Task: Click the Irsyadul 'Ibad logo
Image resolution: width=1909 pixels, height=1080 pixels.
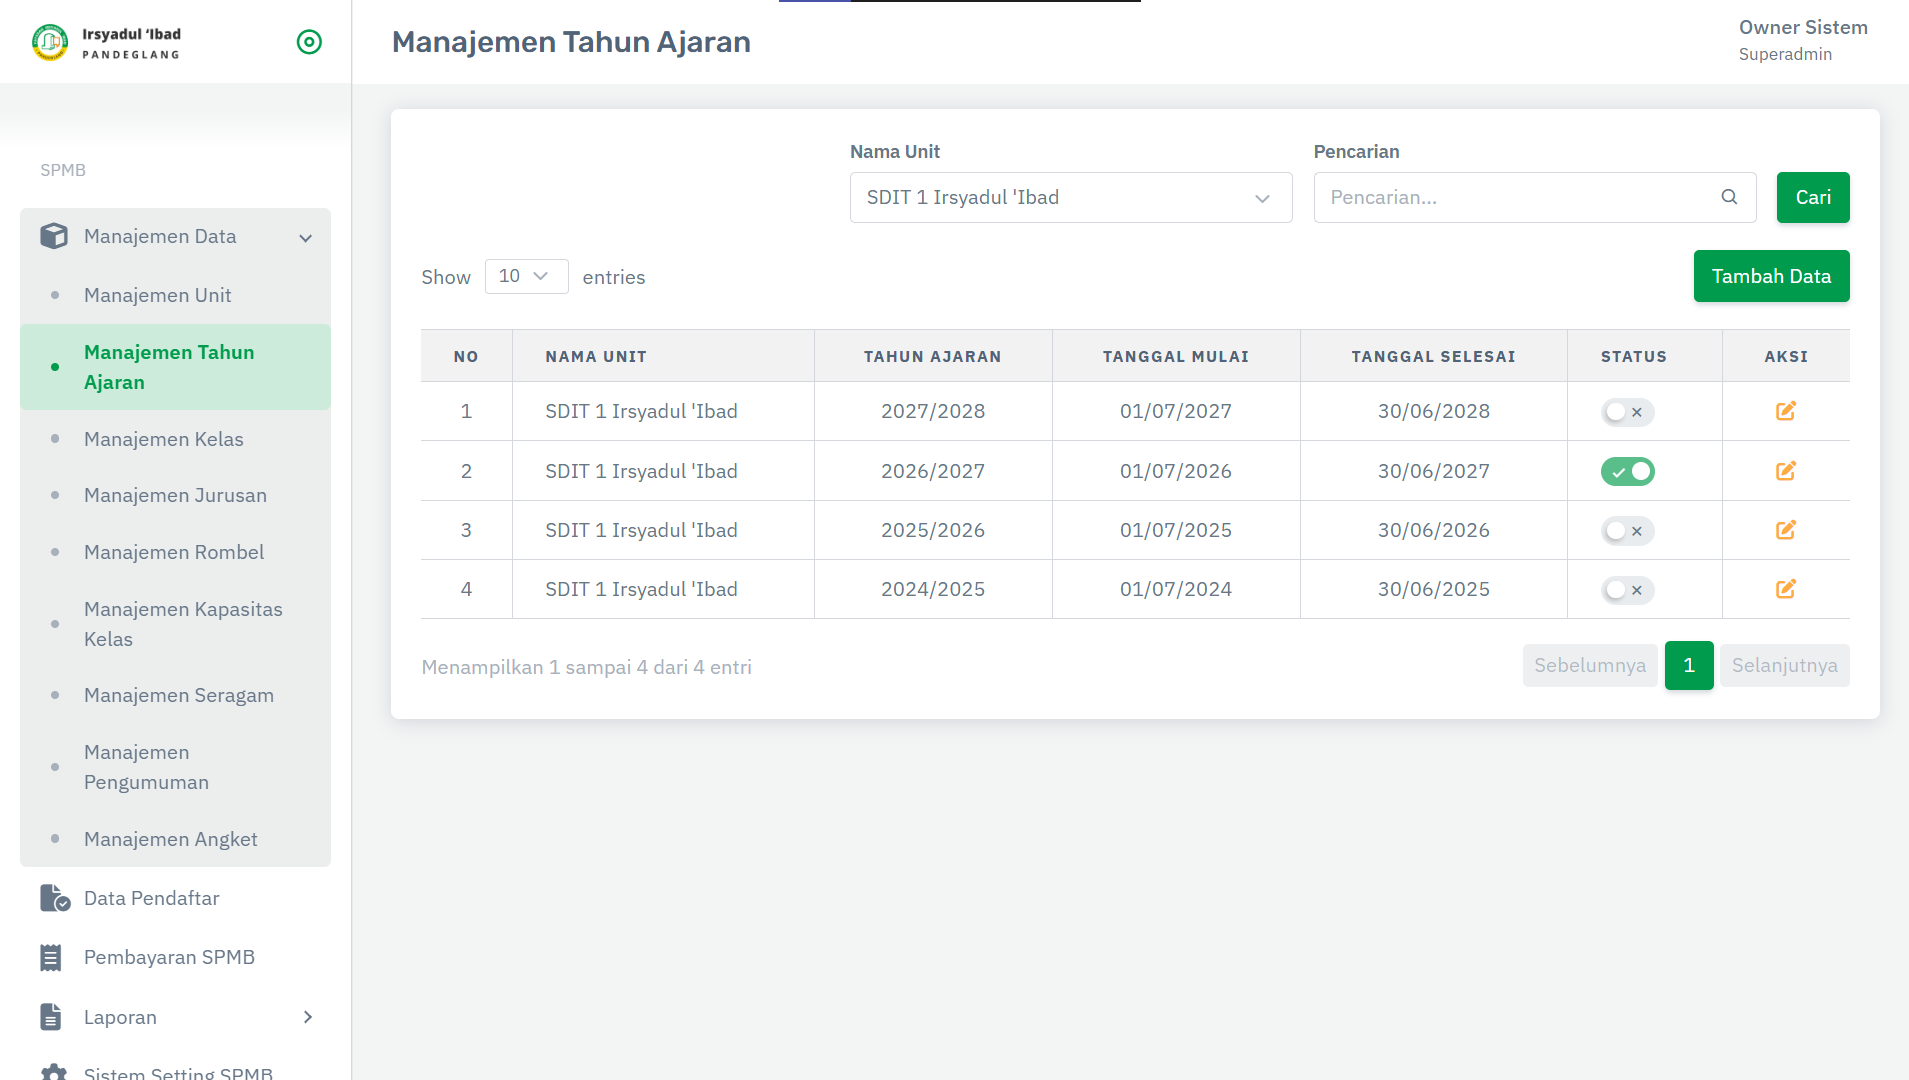Action: pos(106,42)
